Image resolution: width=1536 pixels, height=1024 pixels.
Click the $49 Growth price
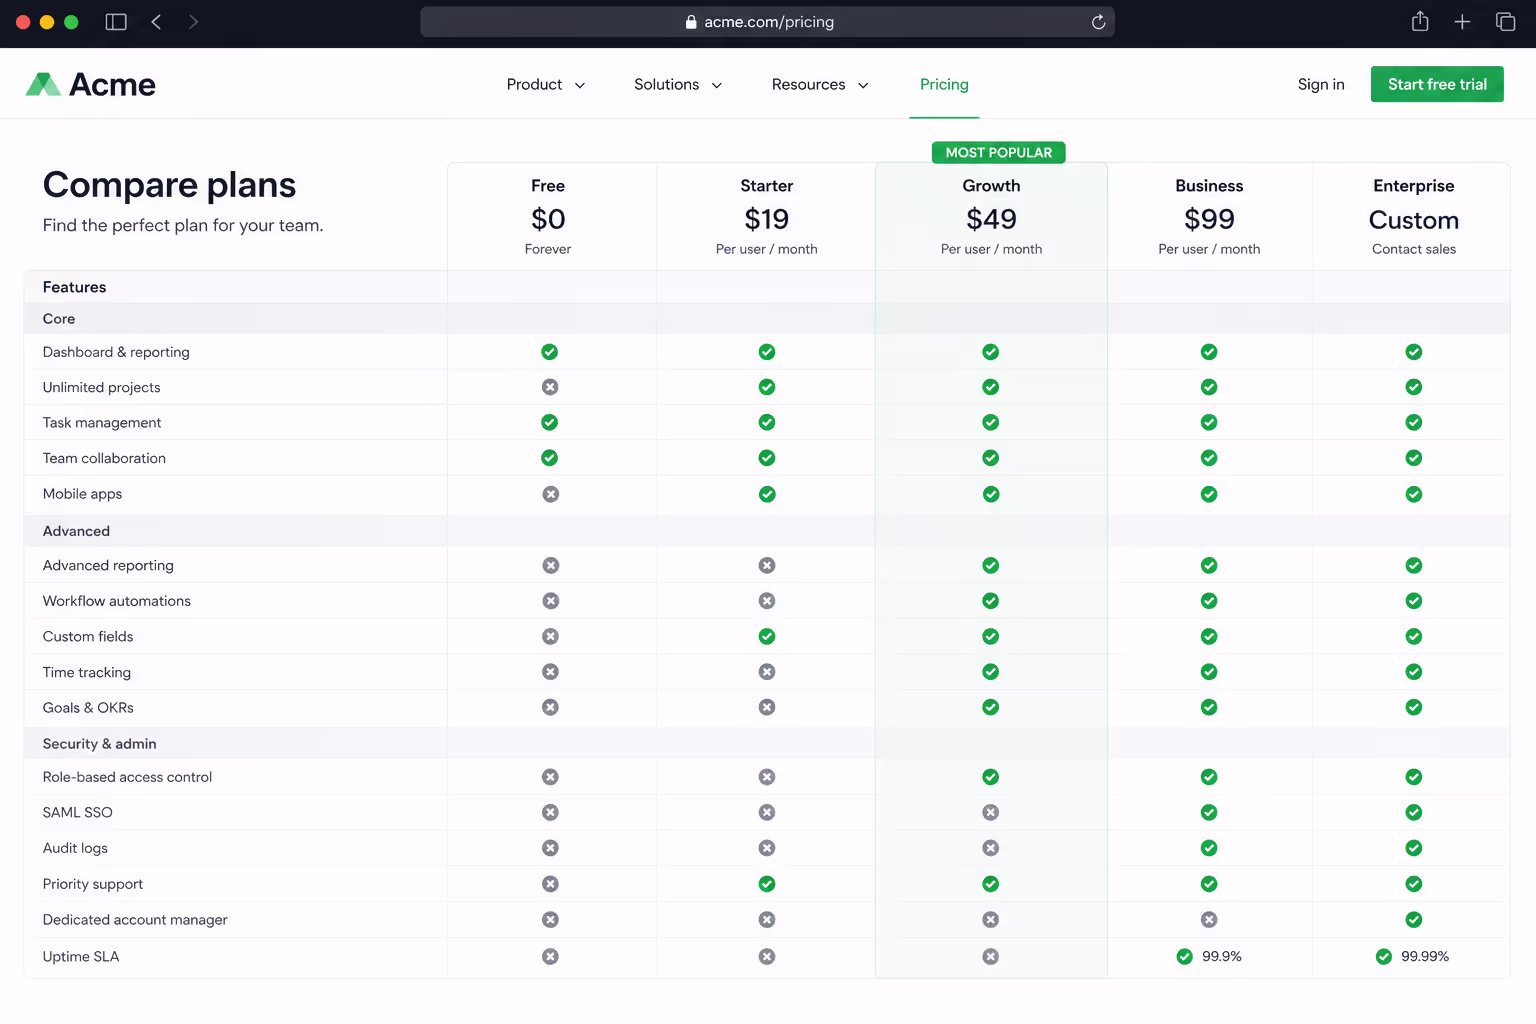click(991, 219)
